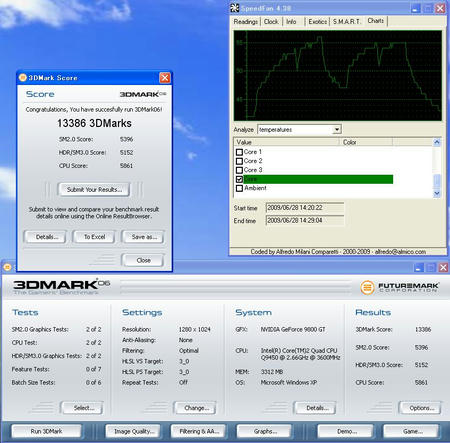
Task: Click the value list scroll up arrow
Action: pos(437,142)
